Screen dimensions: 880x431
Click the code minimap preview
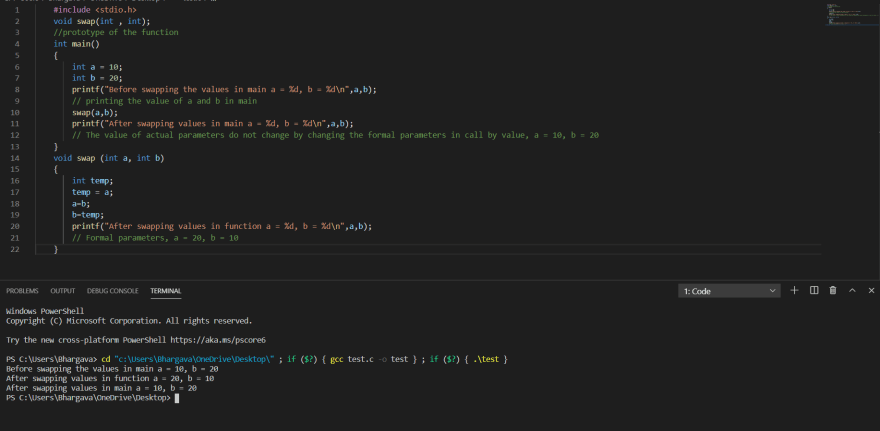[854, 14]
